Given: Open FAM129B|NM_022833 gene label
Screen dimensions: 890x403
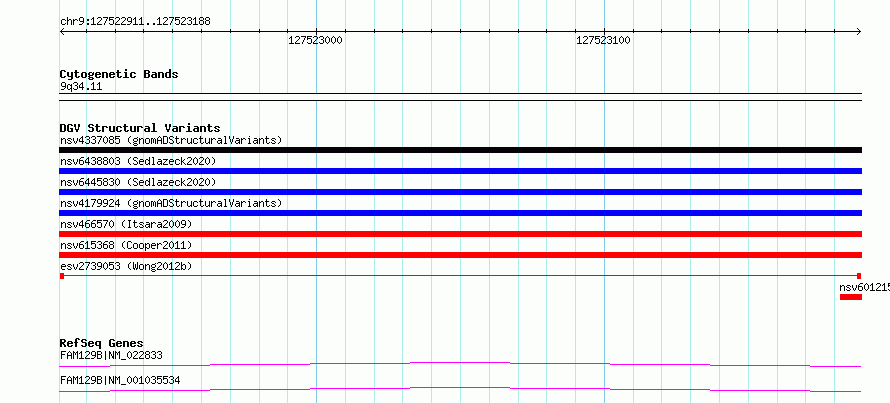Looking at the screenshot, I should pyautogui.click(x=111, y=356).
